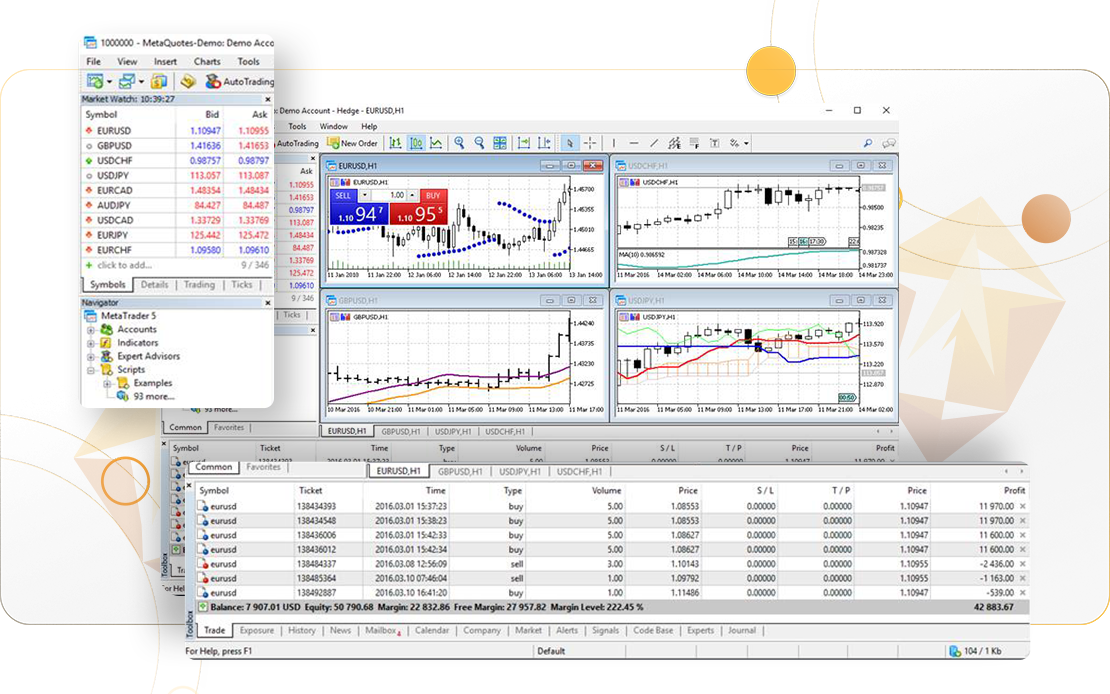
Task: Select the crosshair cursor tool
Action: [x=590, y=143]
